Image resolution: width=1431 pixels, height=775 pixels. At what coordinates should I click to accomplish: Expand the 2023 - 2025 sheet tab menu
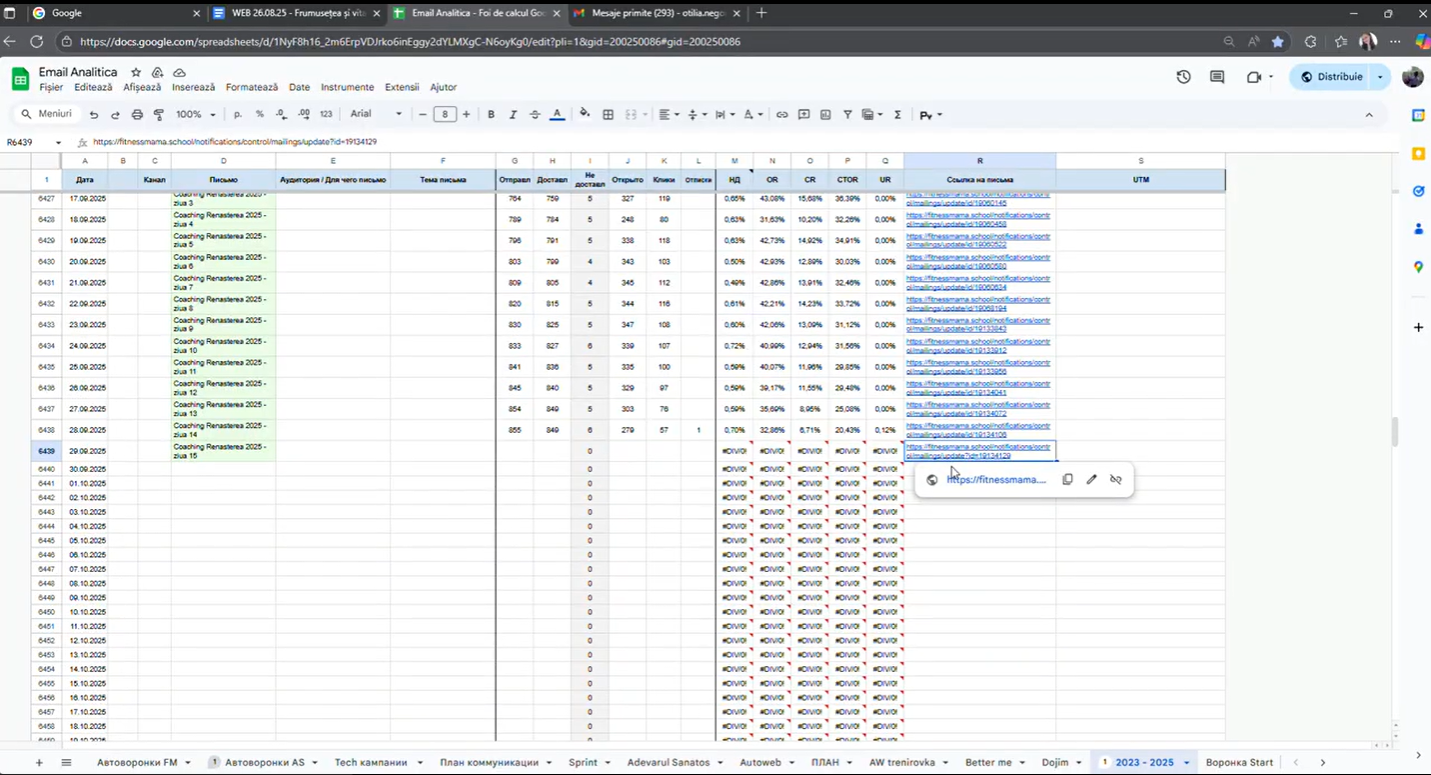[1186, 763]
